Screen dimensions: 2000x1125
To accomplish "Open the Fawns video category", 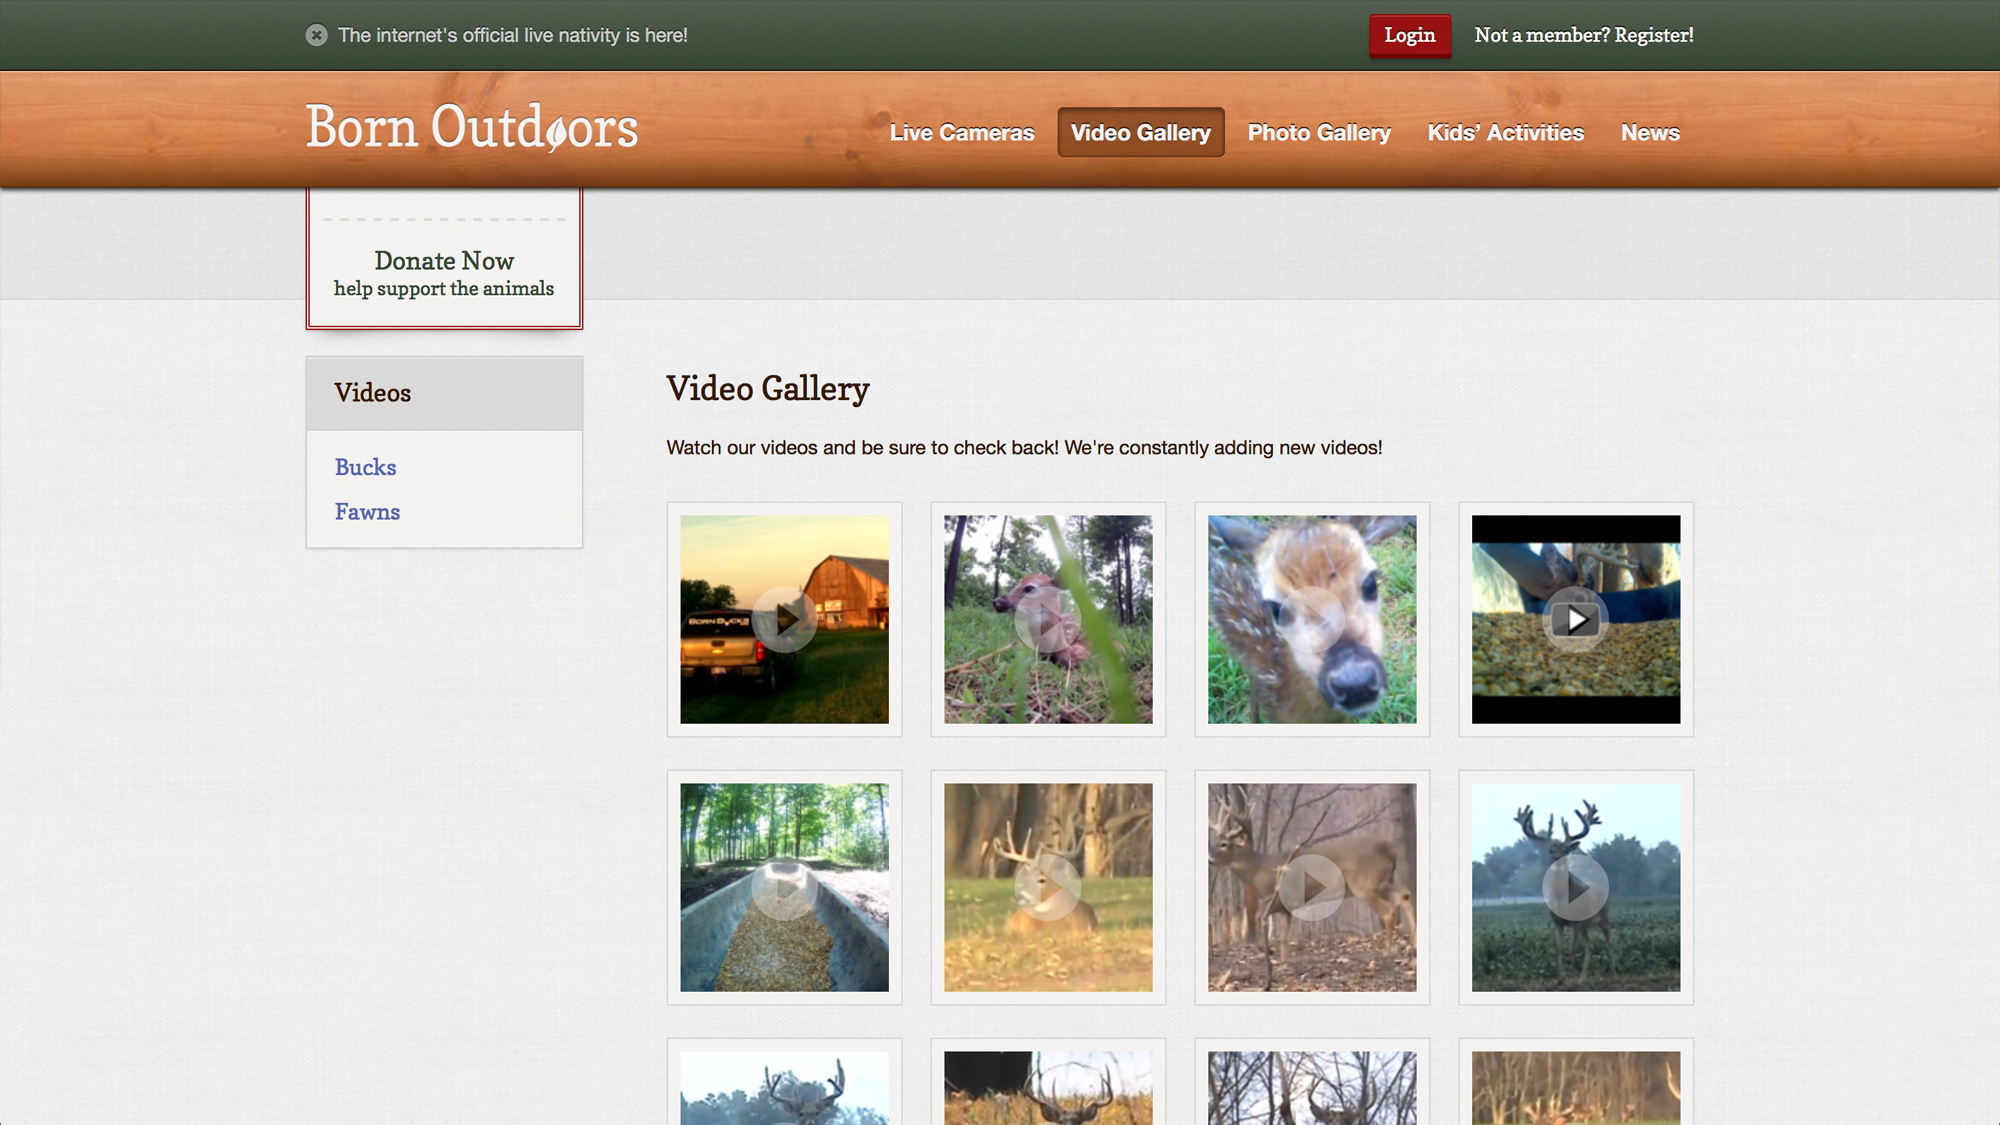I will pos(368,511).
